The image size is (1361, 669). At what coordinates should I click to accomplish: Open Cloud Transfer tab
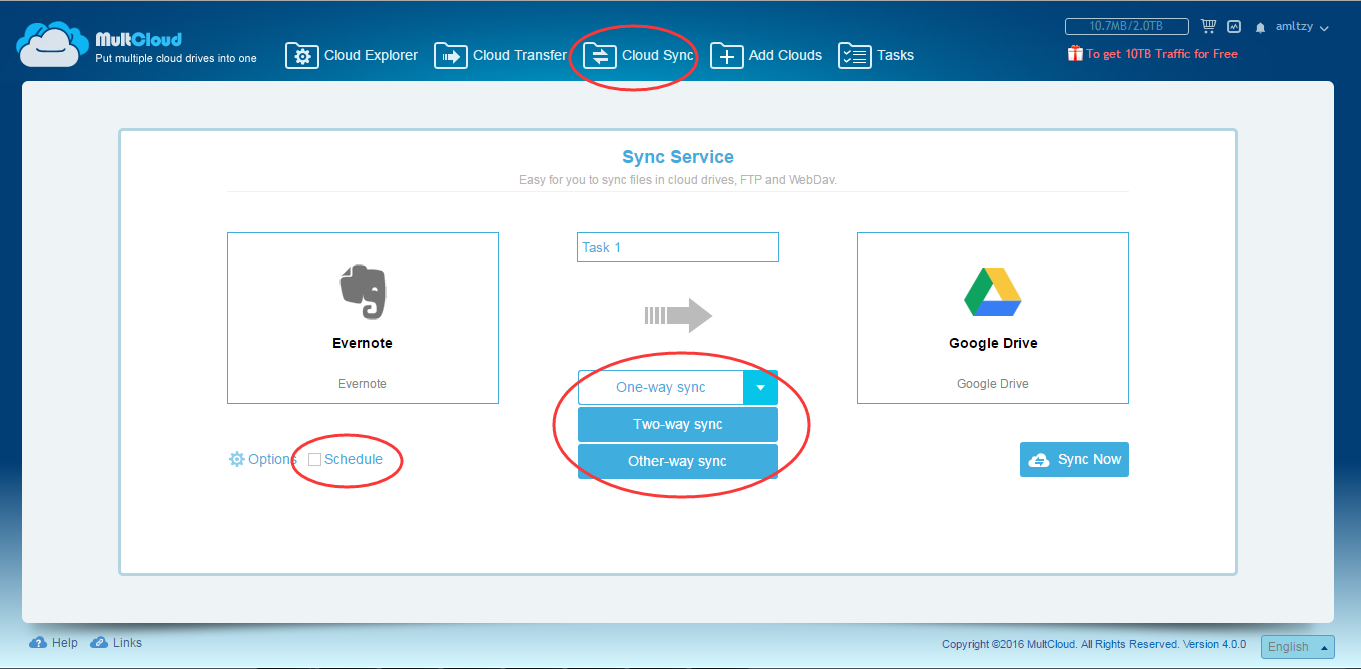500,56
